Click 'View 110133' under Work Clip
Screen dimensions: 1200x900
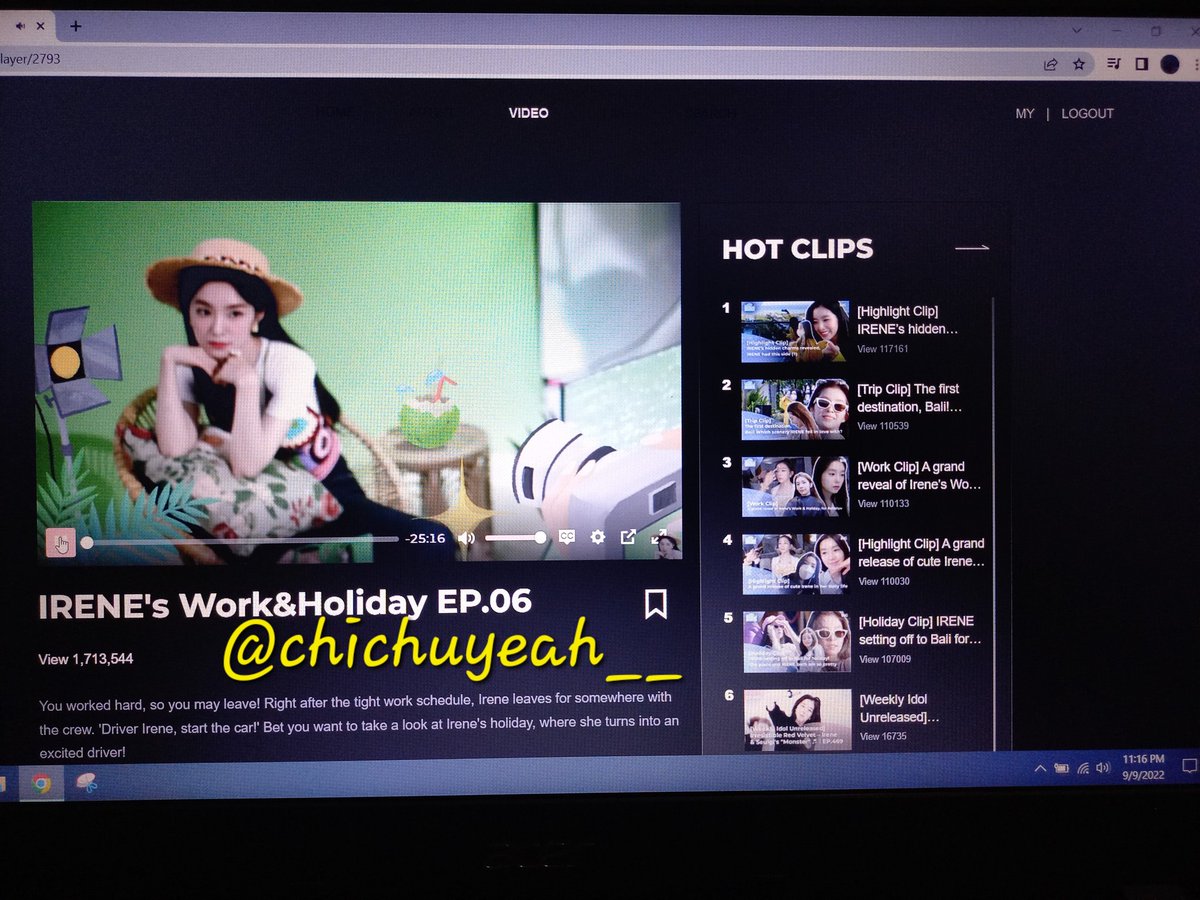[883, 503]
